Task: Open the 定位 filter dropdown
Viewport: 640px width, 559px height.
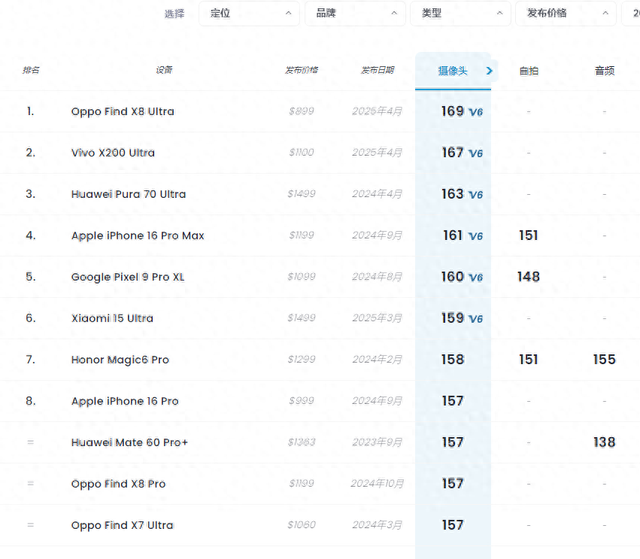Action: 249,13
